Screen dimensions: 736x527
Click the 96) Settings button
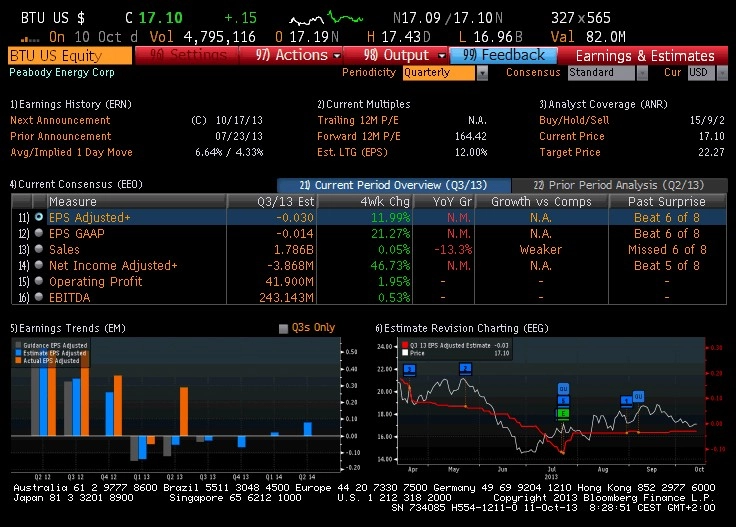pyautogui.click(x=187, y=55)
